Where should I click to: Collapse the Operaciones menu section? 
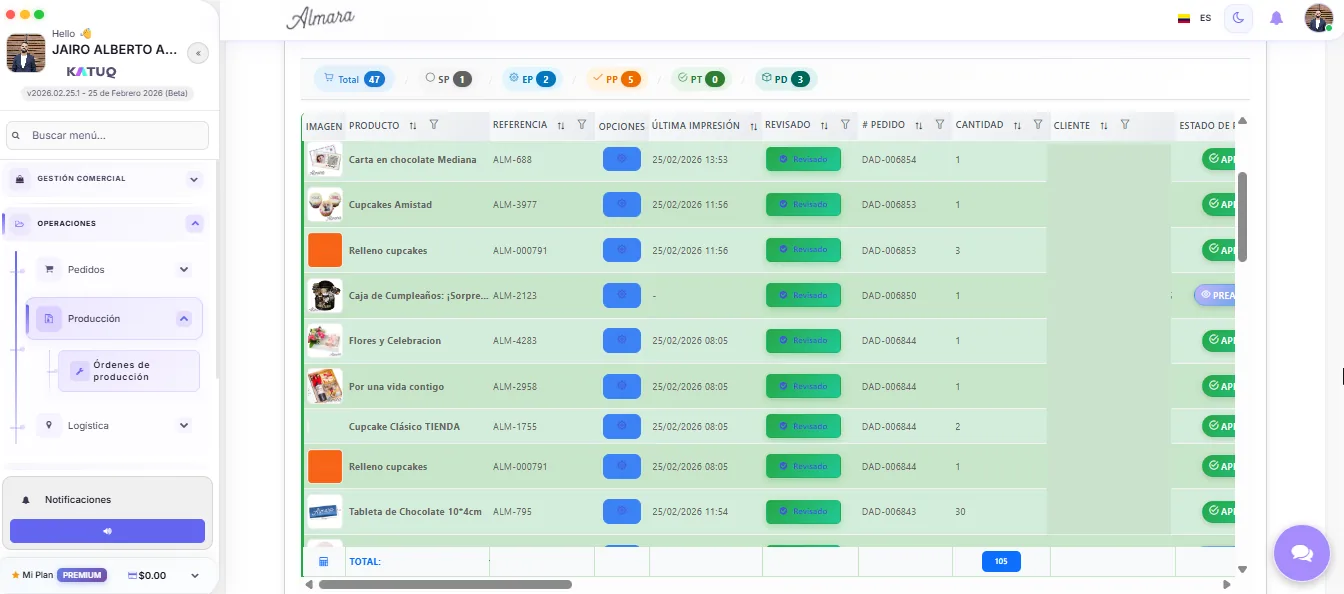coord(195,224)
